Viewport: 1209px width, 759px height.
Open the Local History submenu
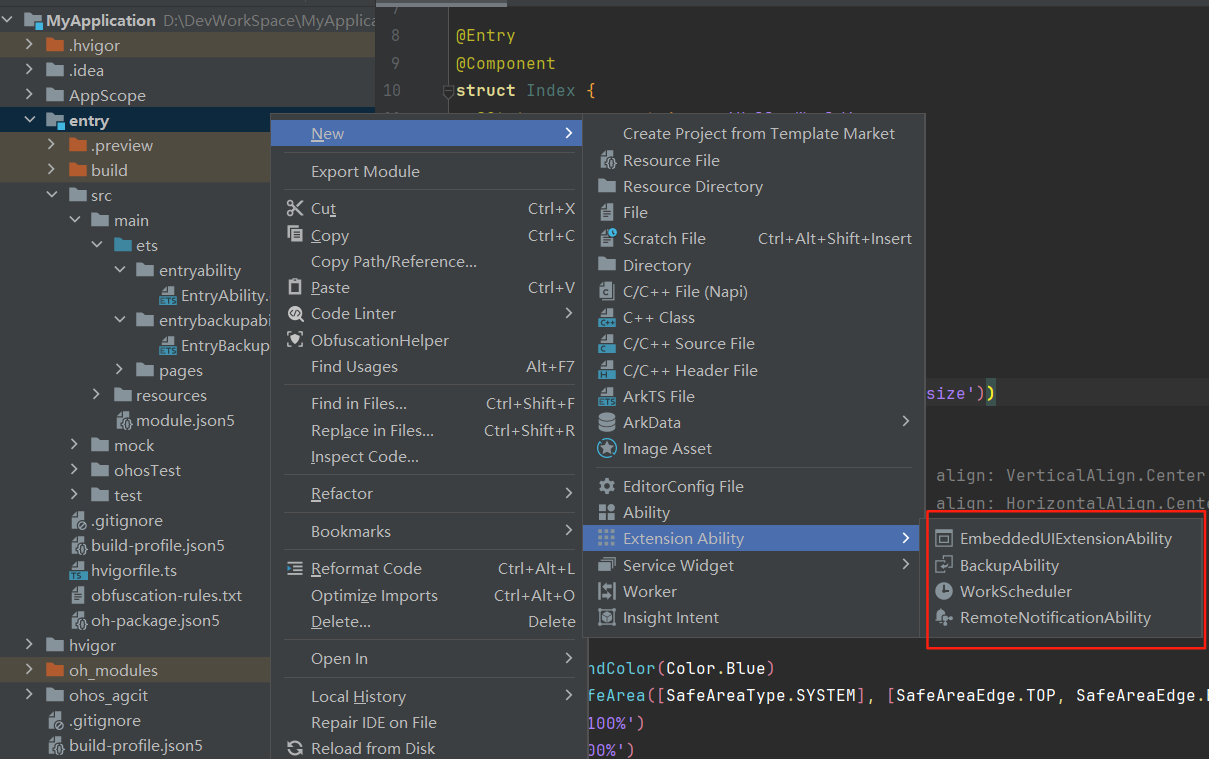coord(427,696)
